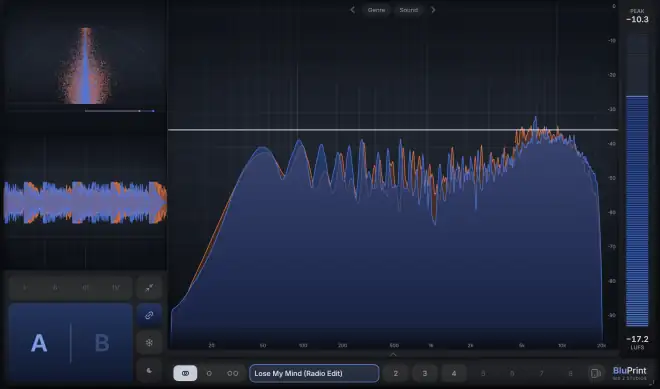Select Roman numeral II snapshot
660x389 pixels.
click(x=55, y=288)
